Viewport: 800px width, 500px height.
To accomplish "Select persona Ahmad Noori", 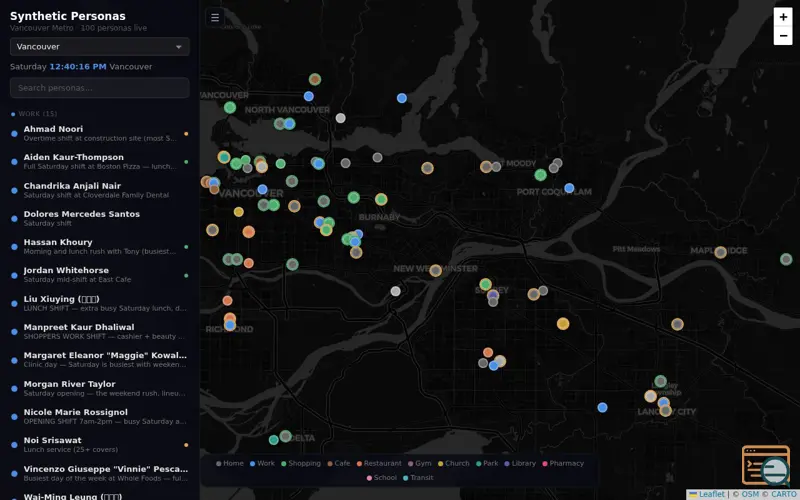I will pyautogui.click(x=99, y=133).
